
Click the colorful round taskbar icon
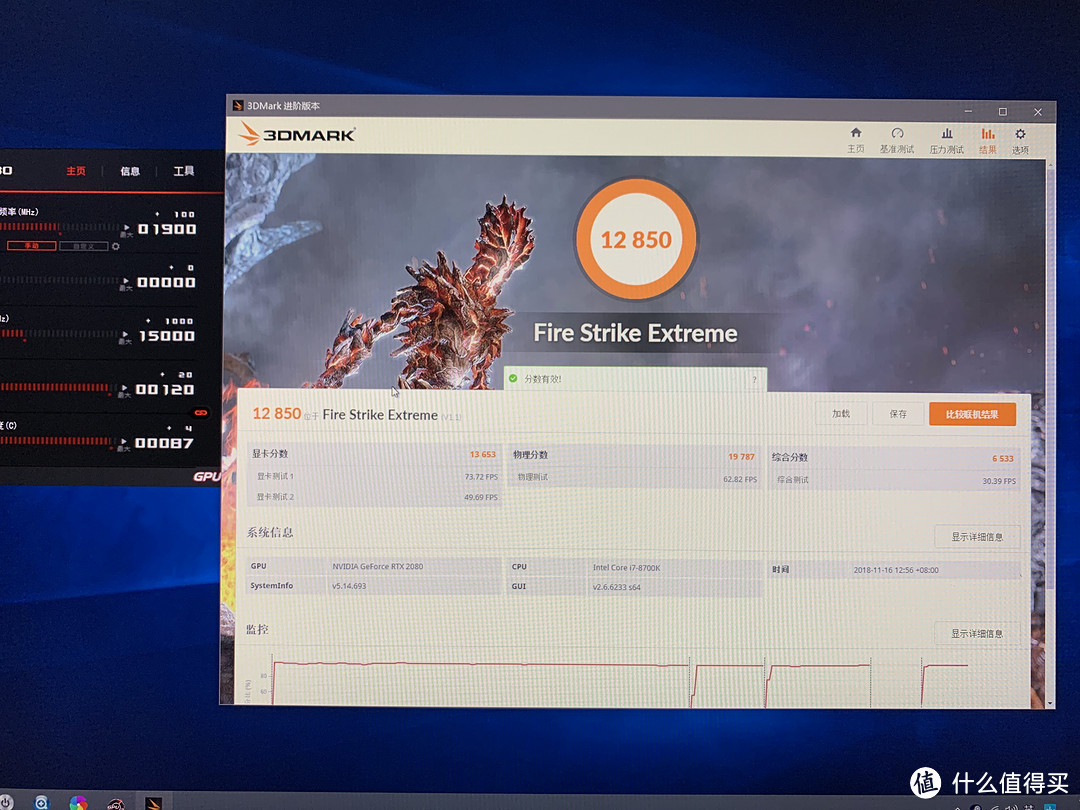pyautogui.click(x=79, y=803)
